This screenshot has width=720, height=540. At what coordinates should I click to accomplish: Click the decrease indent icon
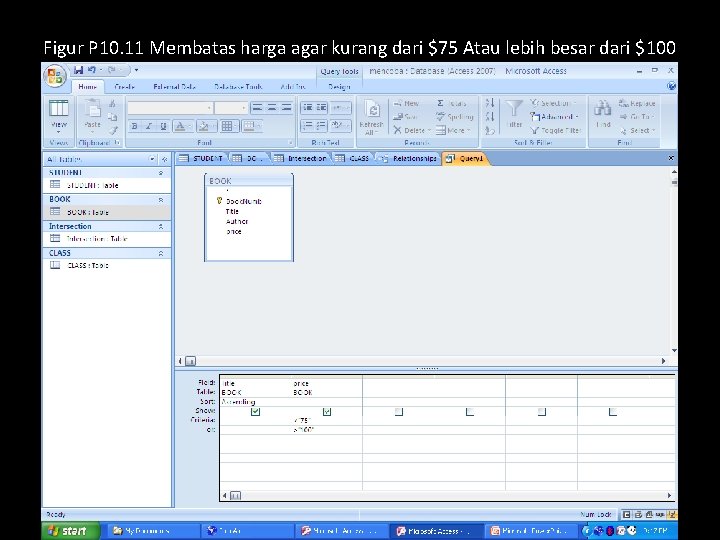pyautogui.click(x=307, y=107)
